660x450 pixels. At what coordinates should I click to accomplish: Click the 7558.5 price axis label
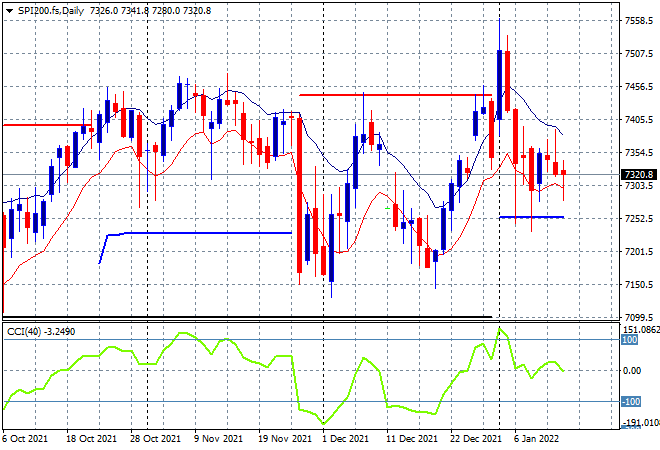point(639,21)
